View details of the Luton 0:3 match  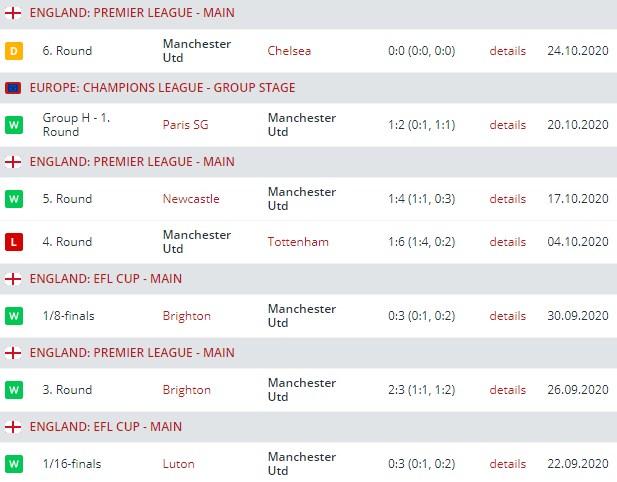(x=507, y=464)
